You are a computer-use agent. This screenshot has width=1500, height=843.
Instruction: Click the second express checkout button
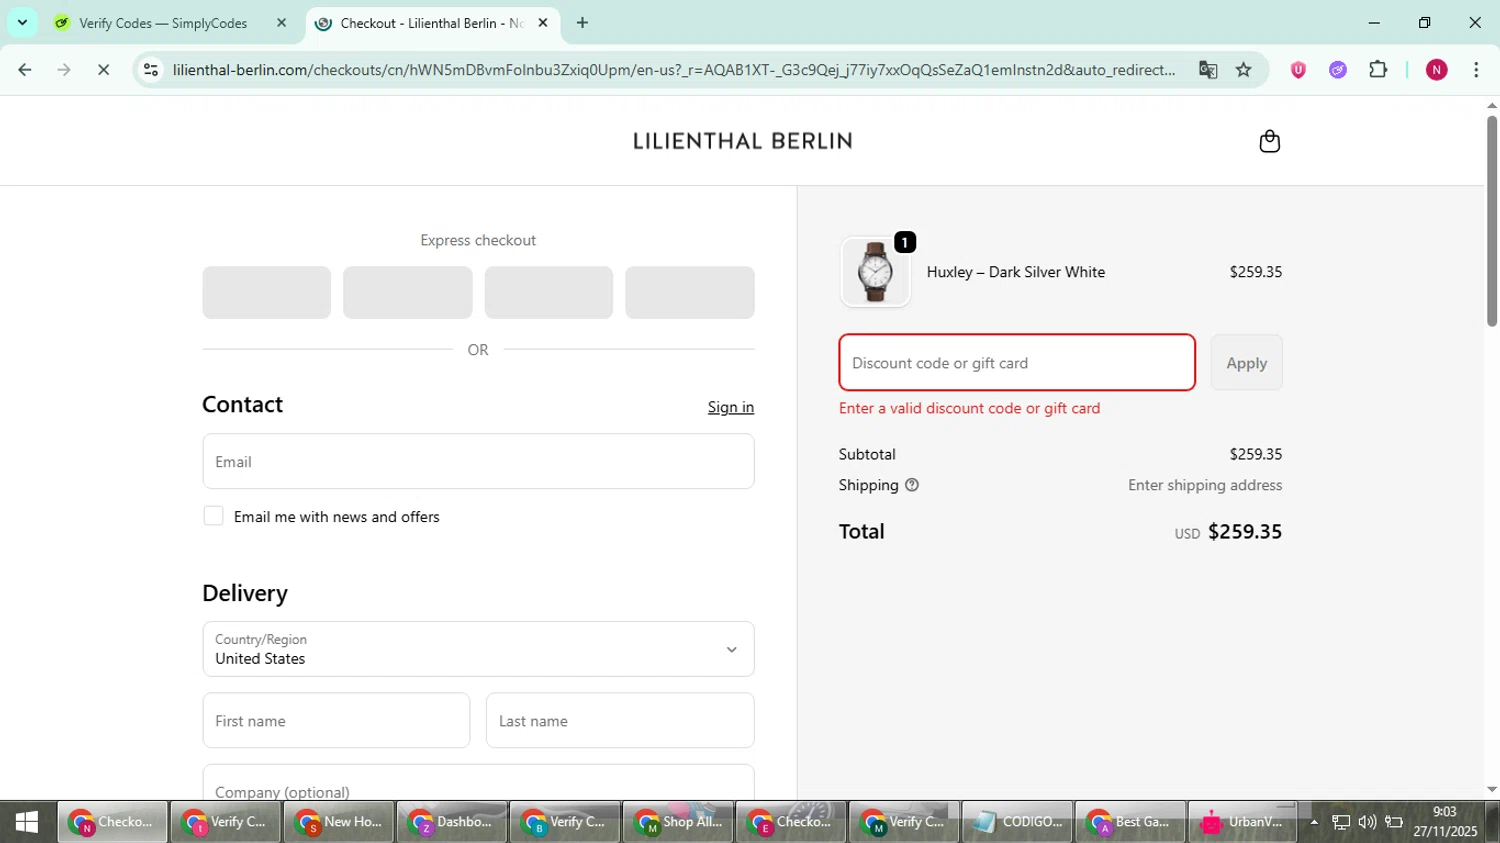coord(407,292)
